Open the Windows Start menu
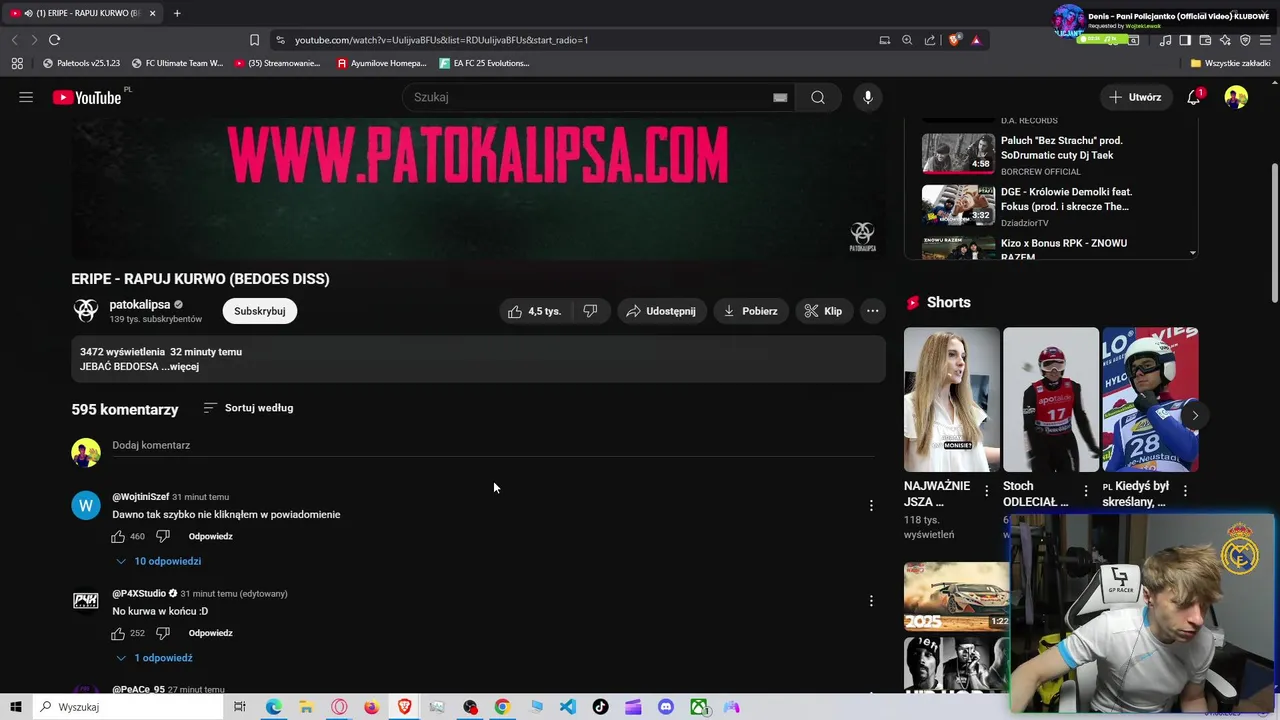 click(16, 707)
